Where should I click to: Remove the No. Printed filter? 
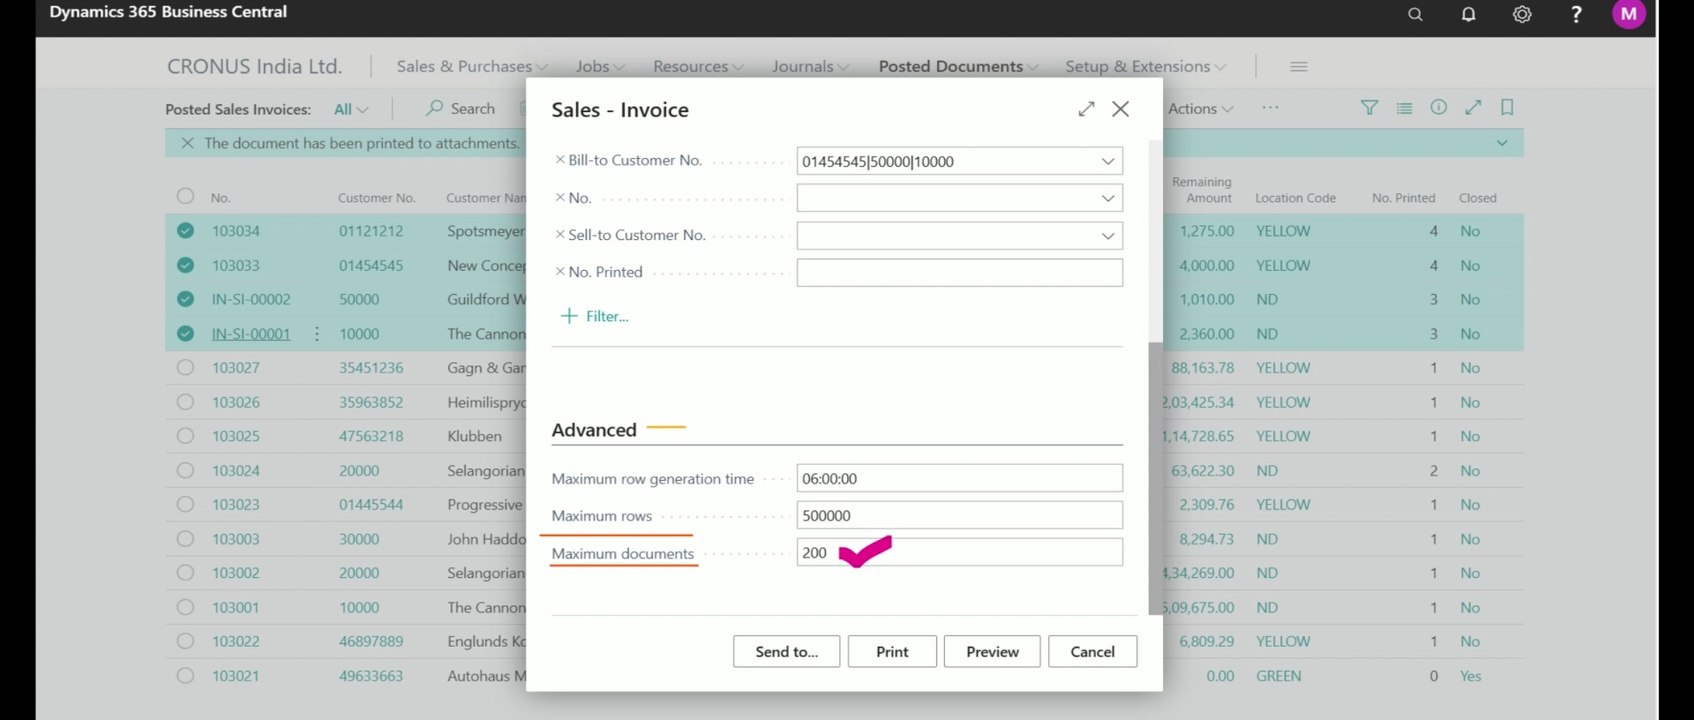(560, 272)
